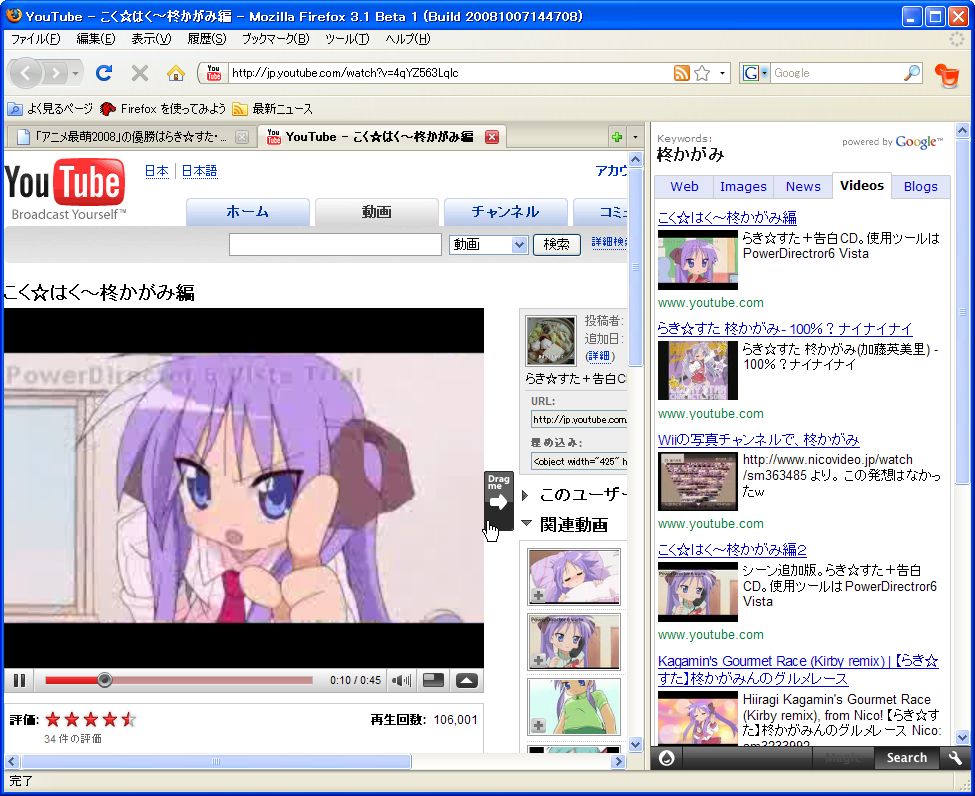Collapse the 関連動画 section triangle
The image size is (975, 796).
(x=526, y=524)
